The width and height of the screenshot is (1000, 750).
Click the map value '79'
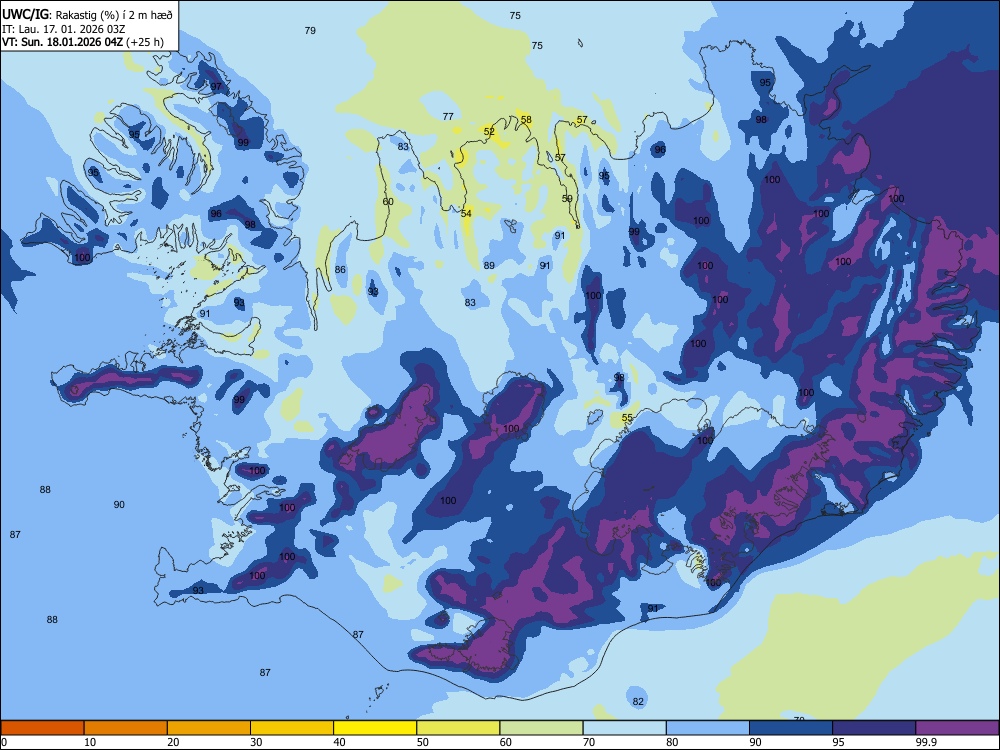click(x=310, y=30)
